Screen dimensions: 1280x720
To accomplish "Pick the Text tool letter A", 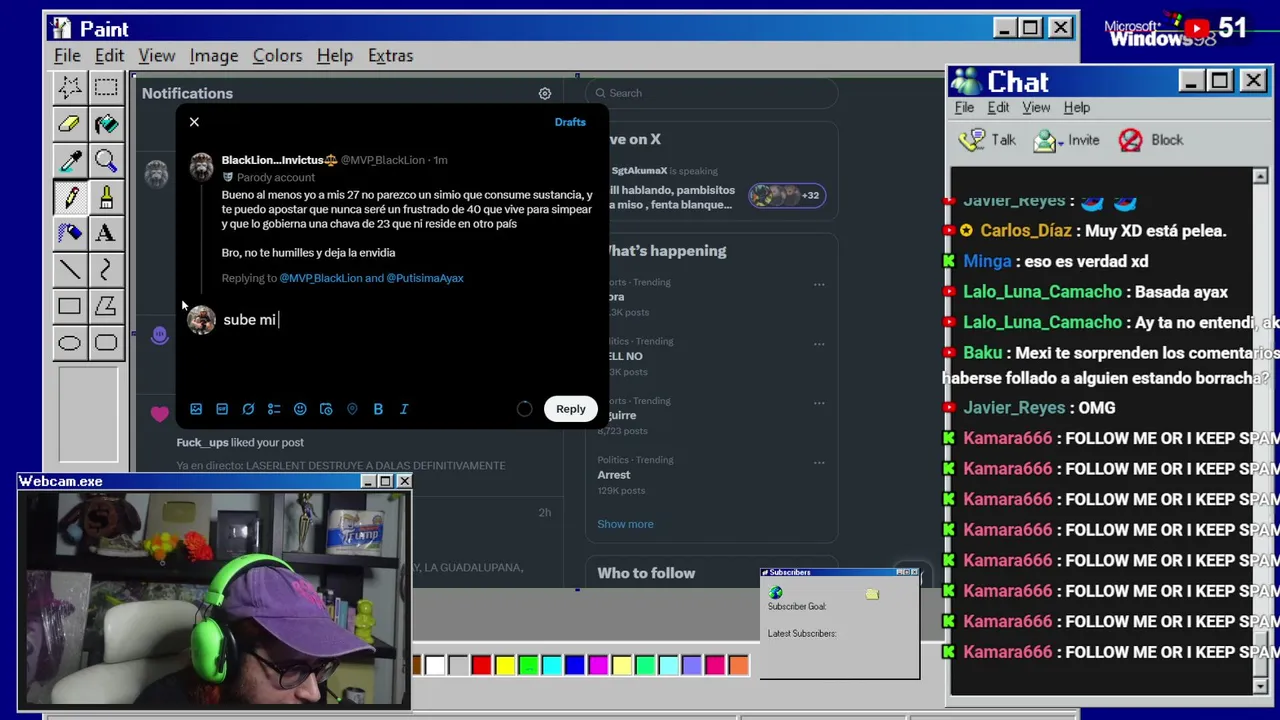I will (x=106, y=233).
